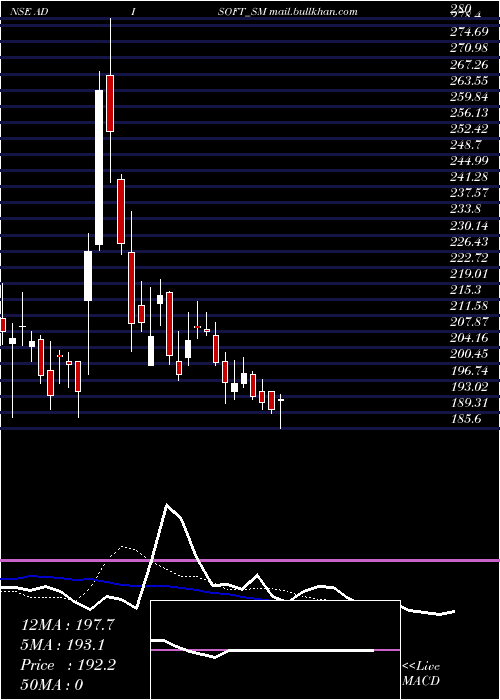Viewport: 500px width, 700px height.
Task: Select the 244.99 price level label
Action: coord(468,161)
